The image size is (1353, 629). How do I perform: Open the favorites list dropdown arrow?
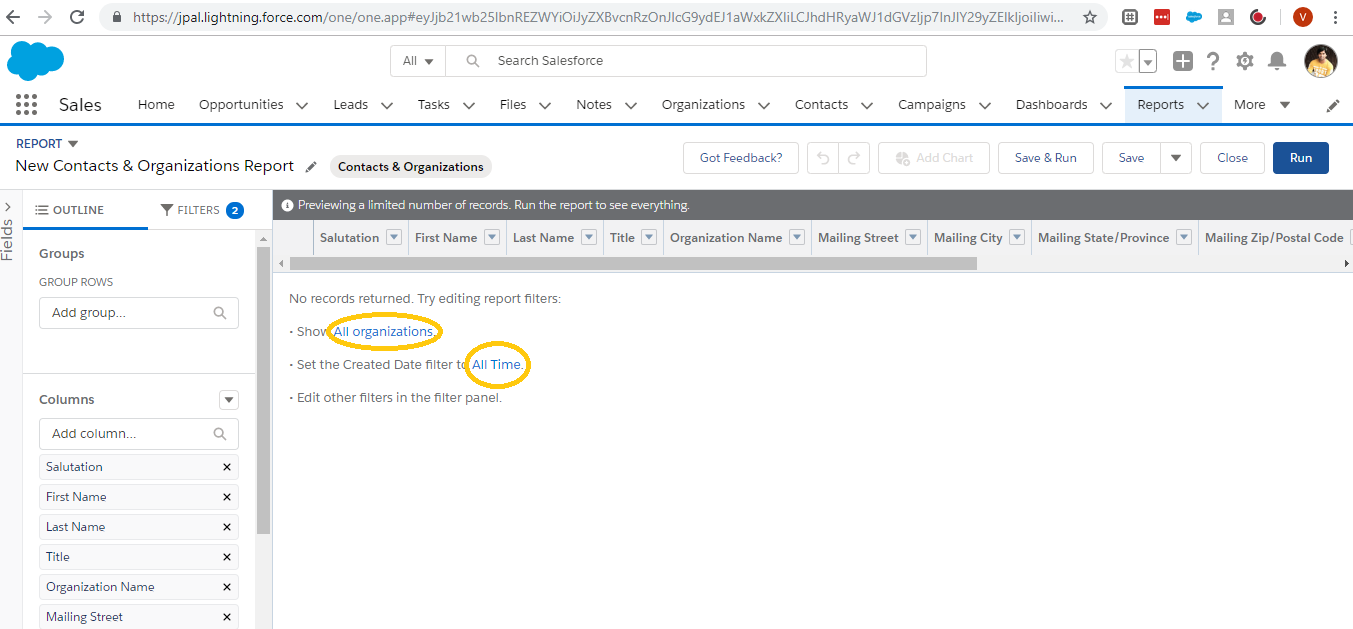click(x=1148, y=61)
